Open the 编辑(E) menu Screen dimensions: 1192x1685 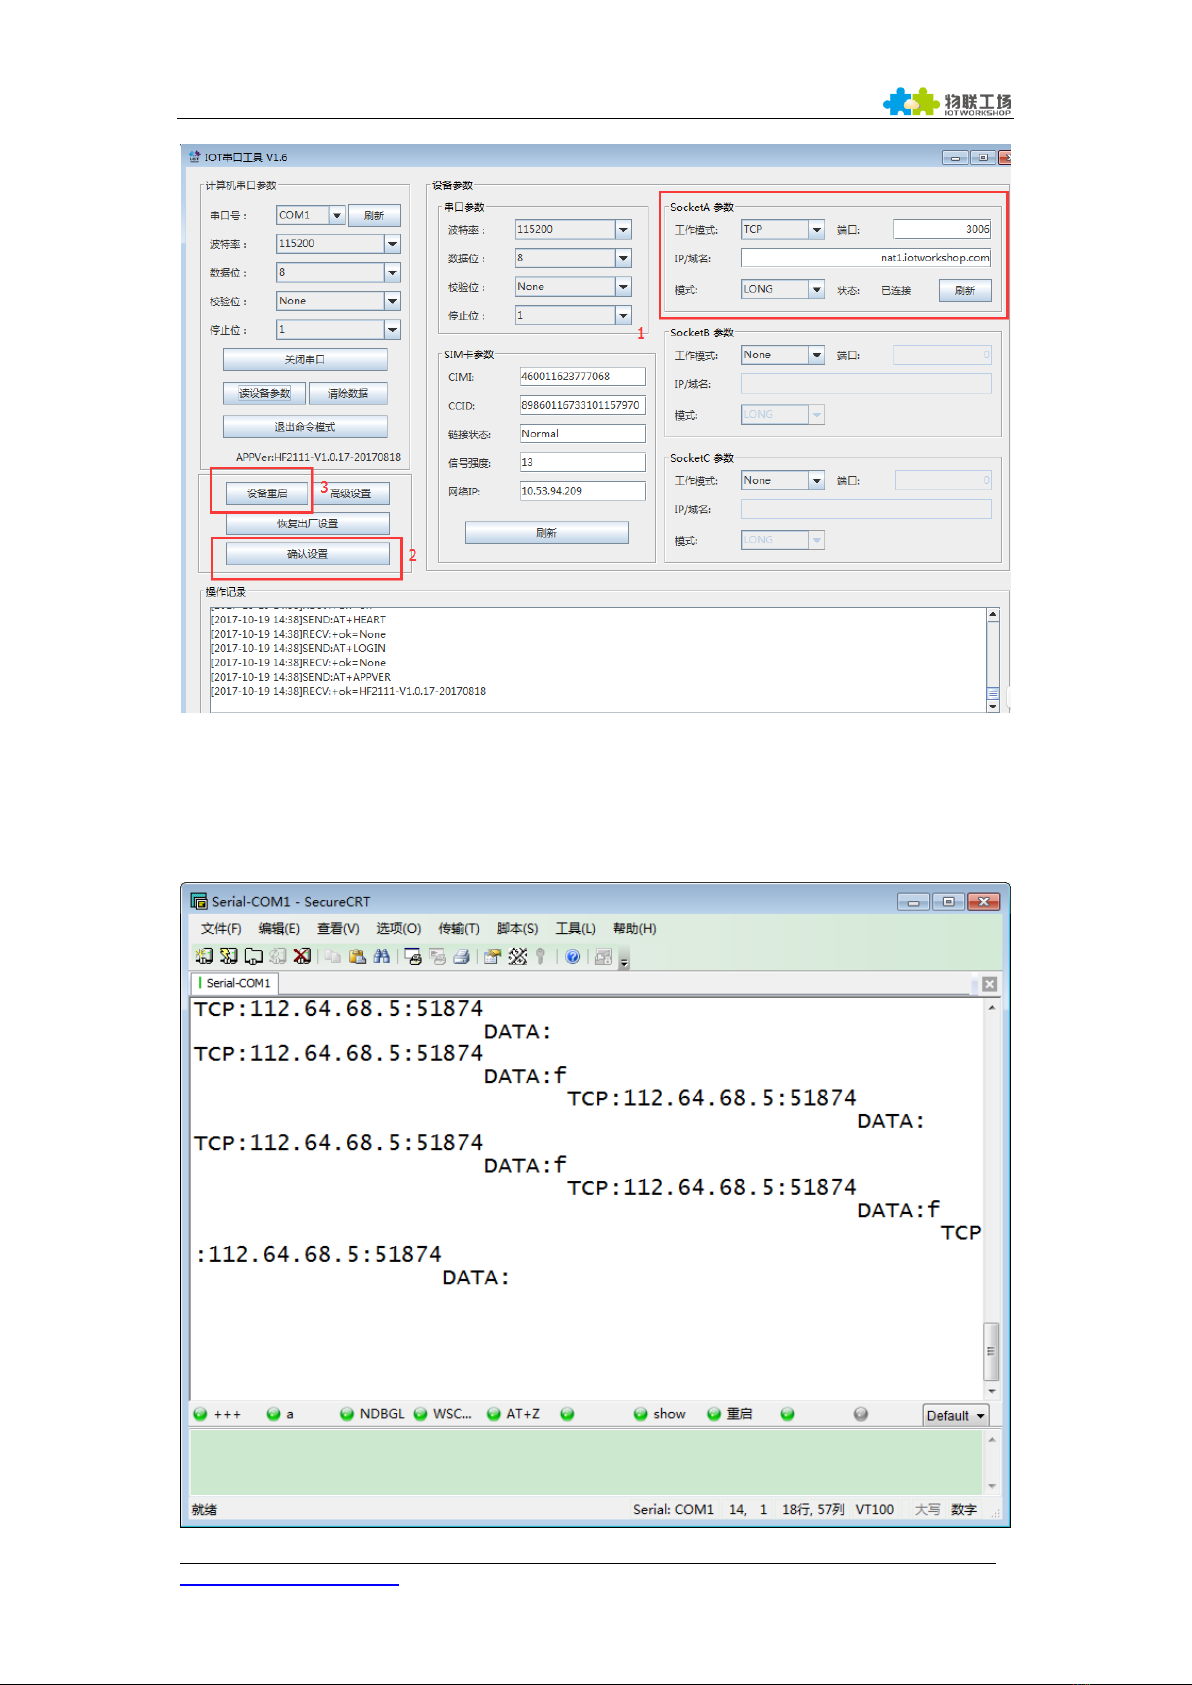[x=279, y=928]
